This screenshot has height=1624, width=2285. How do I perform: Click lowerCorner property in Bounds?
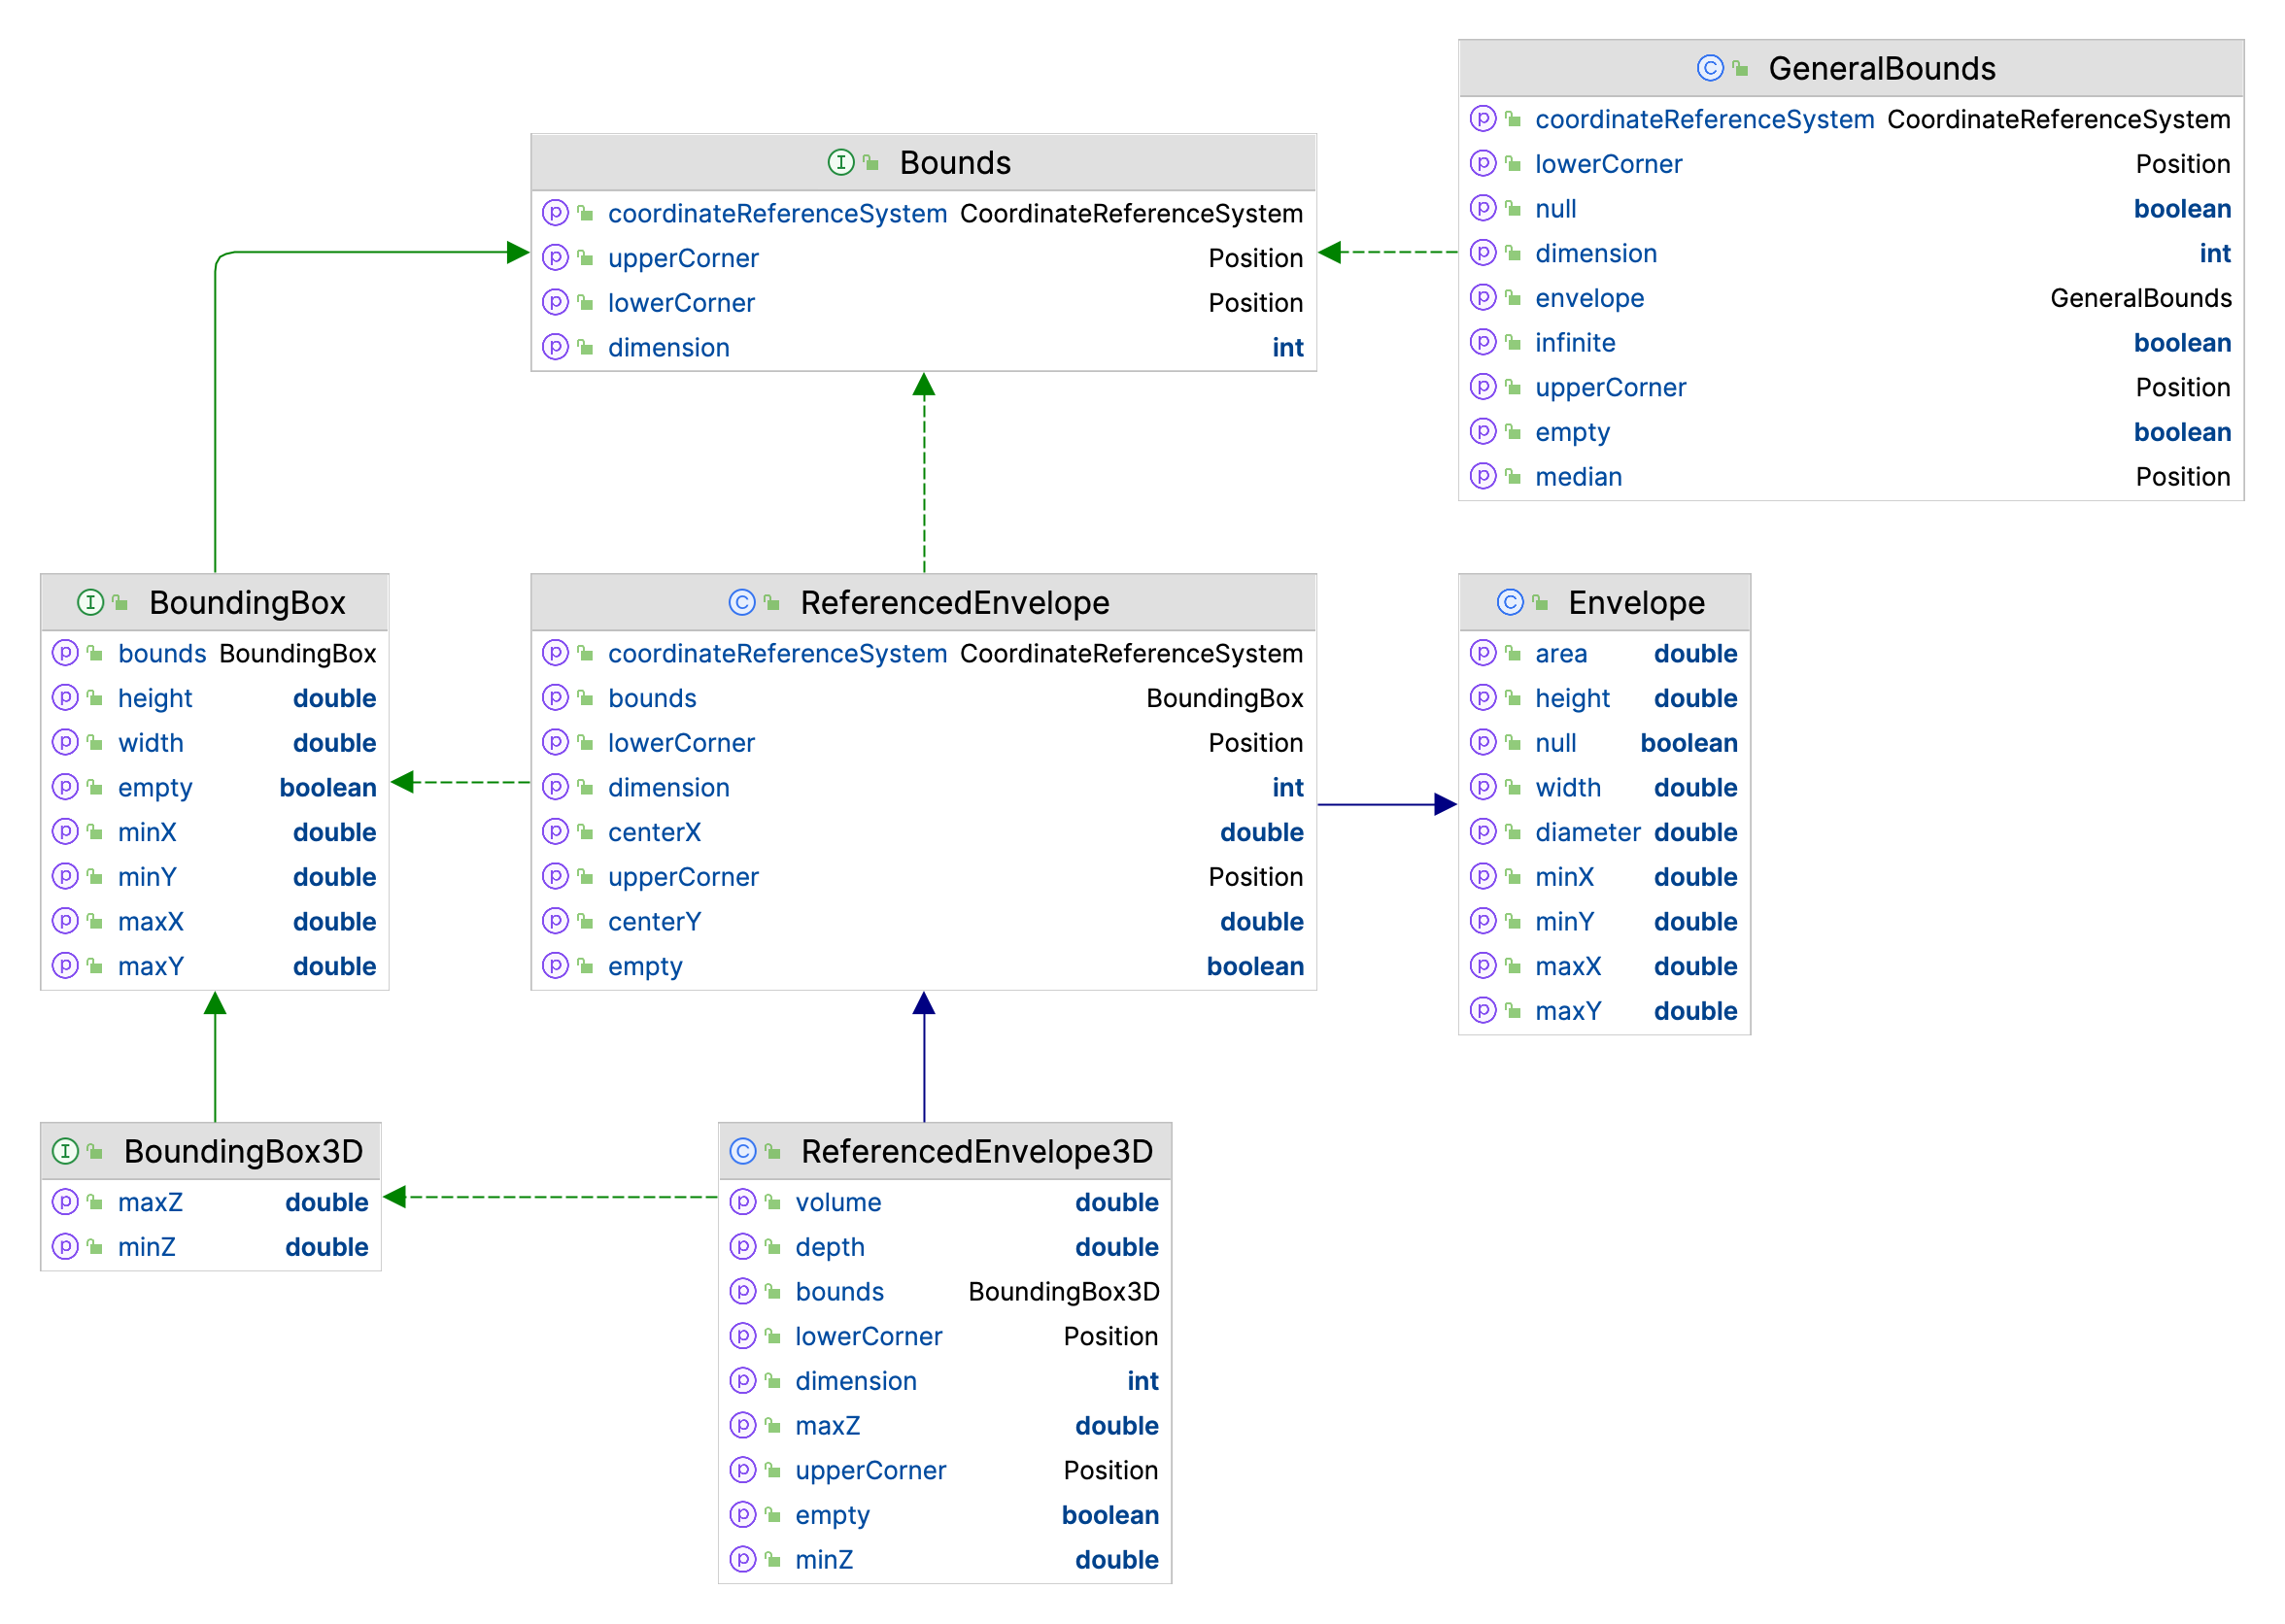pos(681,303)
